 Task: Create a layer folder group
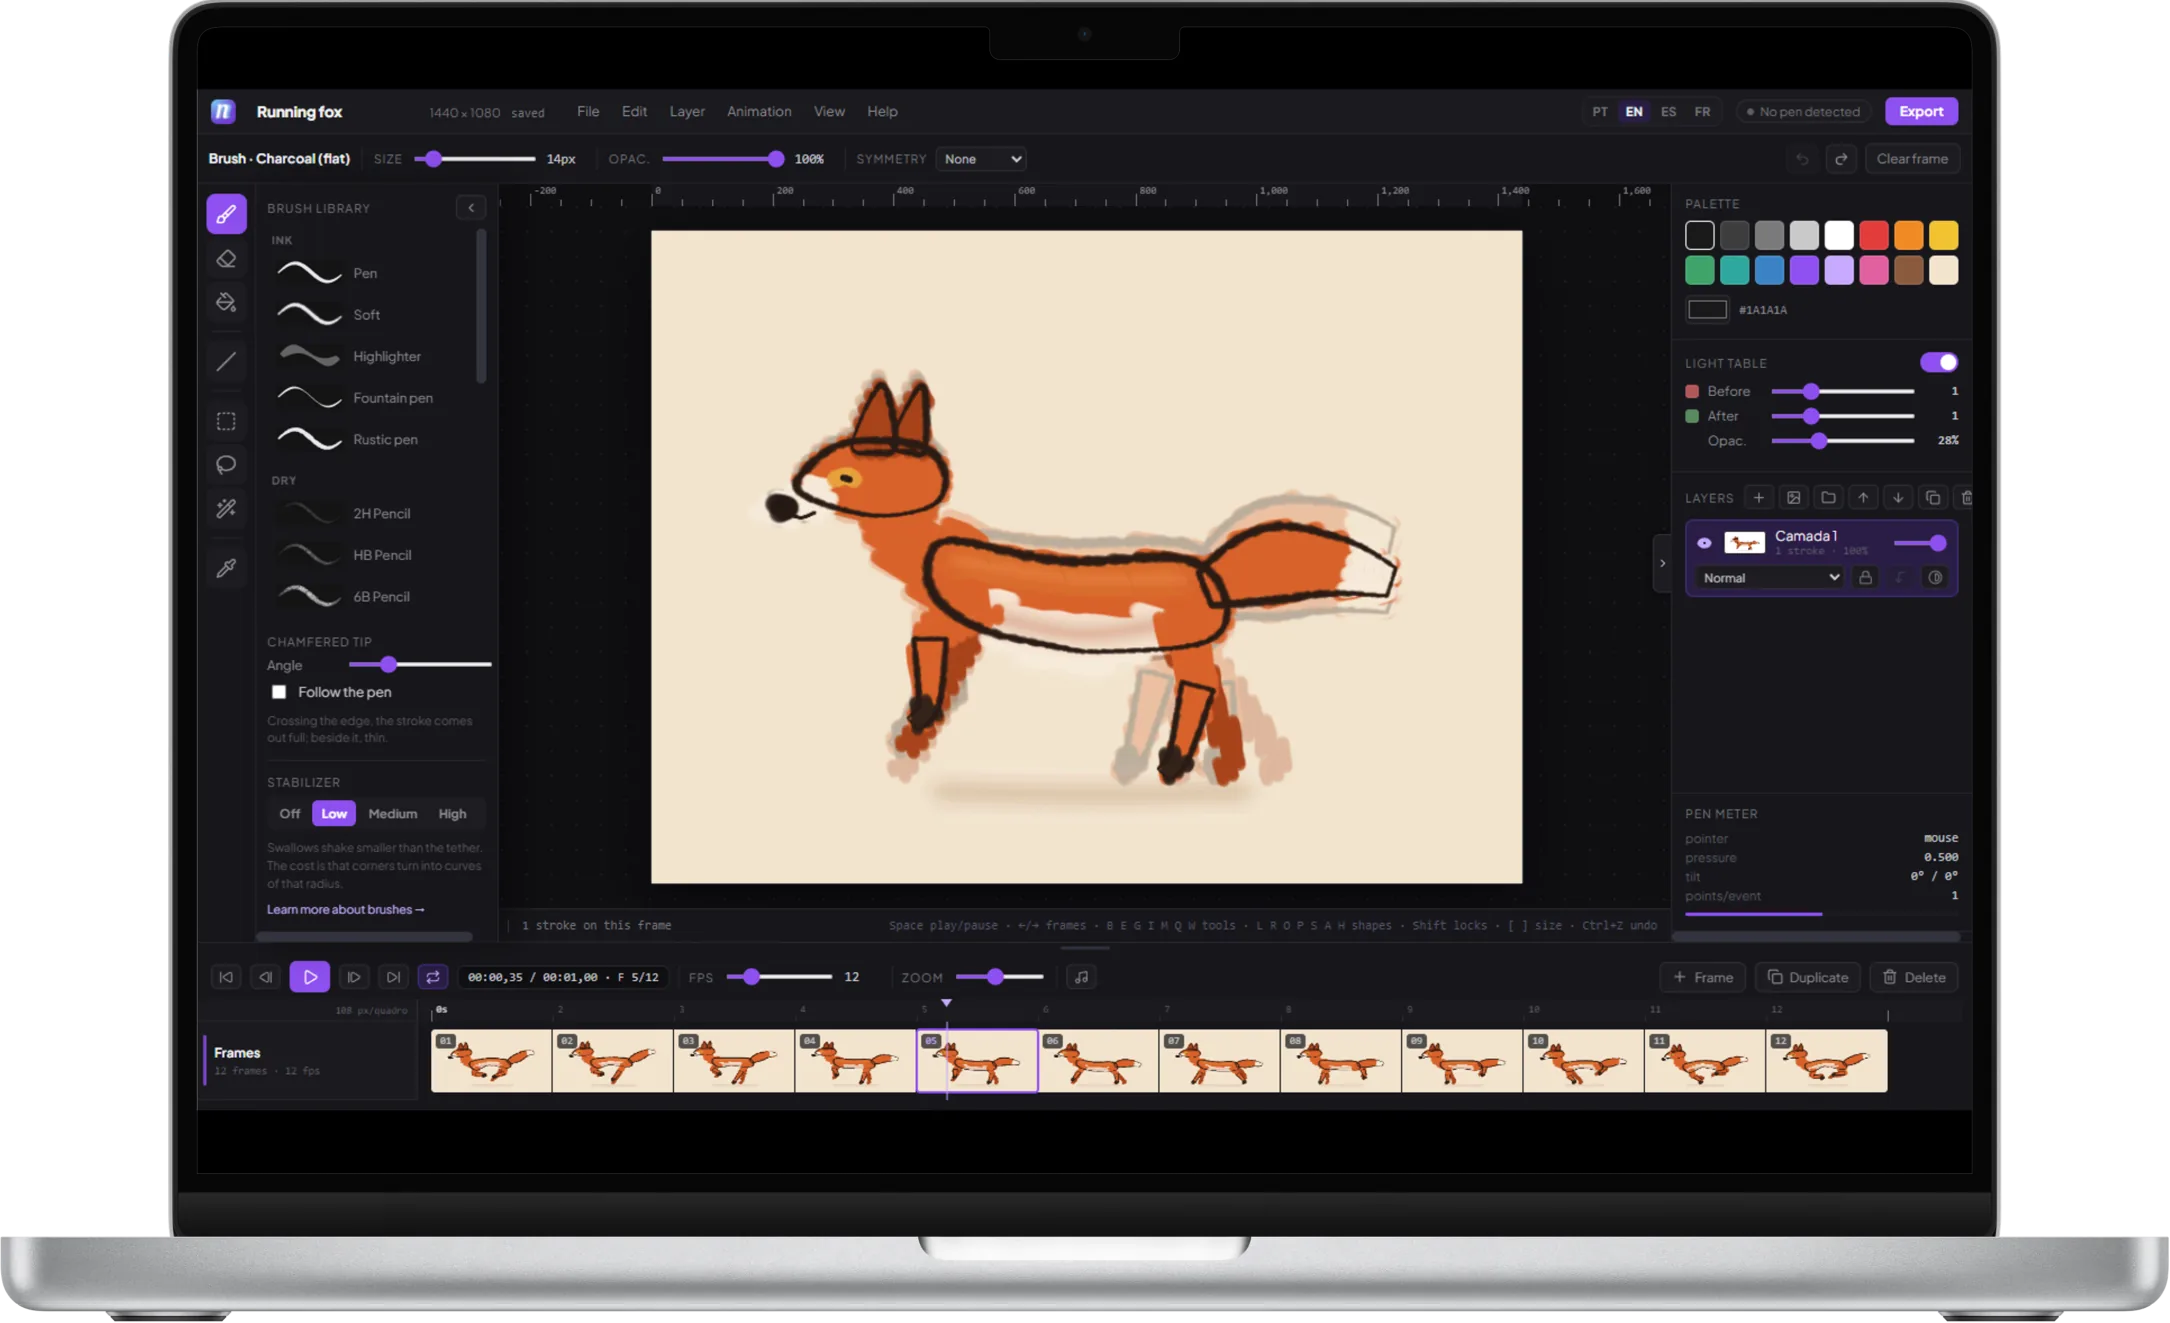[1829, 498]
